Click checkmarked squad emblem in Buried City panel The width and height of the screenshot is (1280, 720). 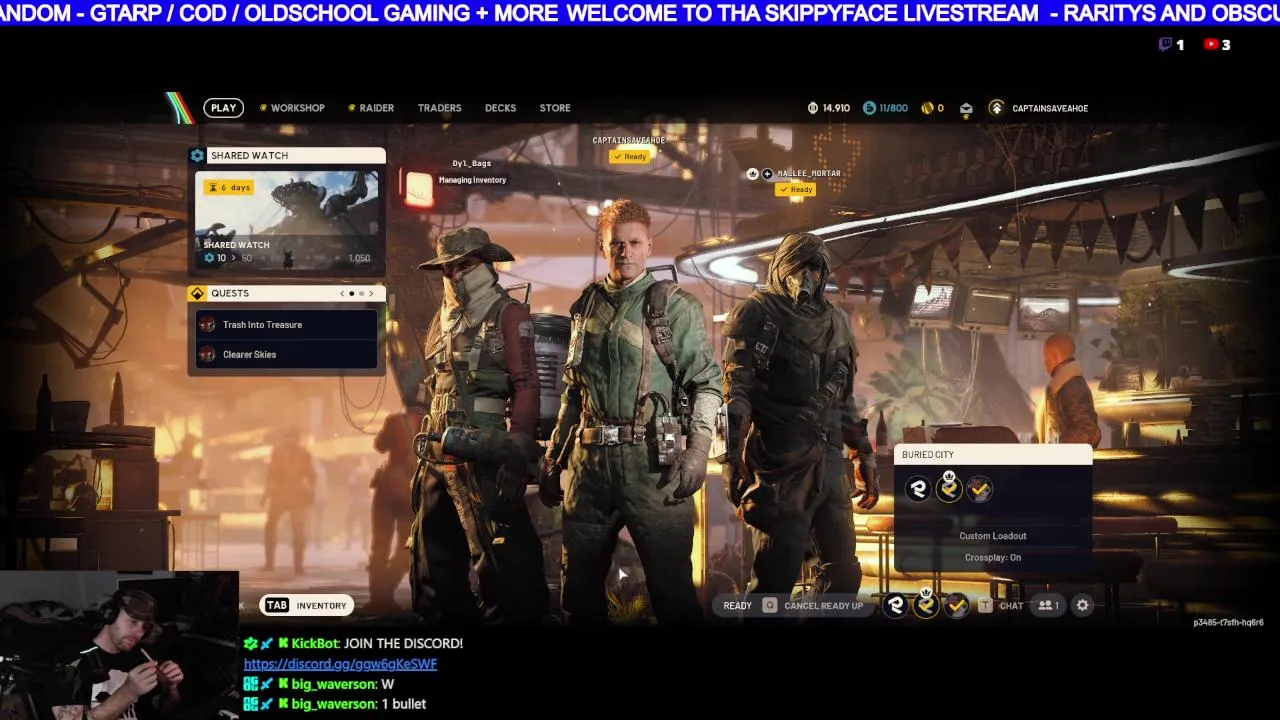pyautogui.click(x=980, y=489)
